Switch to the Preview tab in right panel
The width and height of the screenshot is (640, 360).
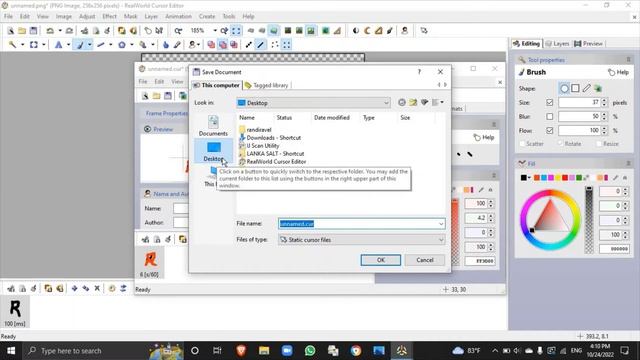(x=588, y=43)
